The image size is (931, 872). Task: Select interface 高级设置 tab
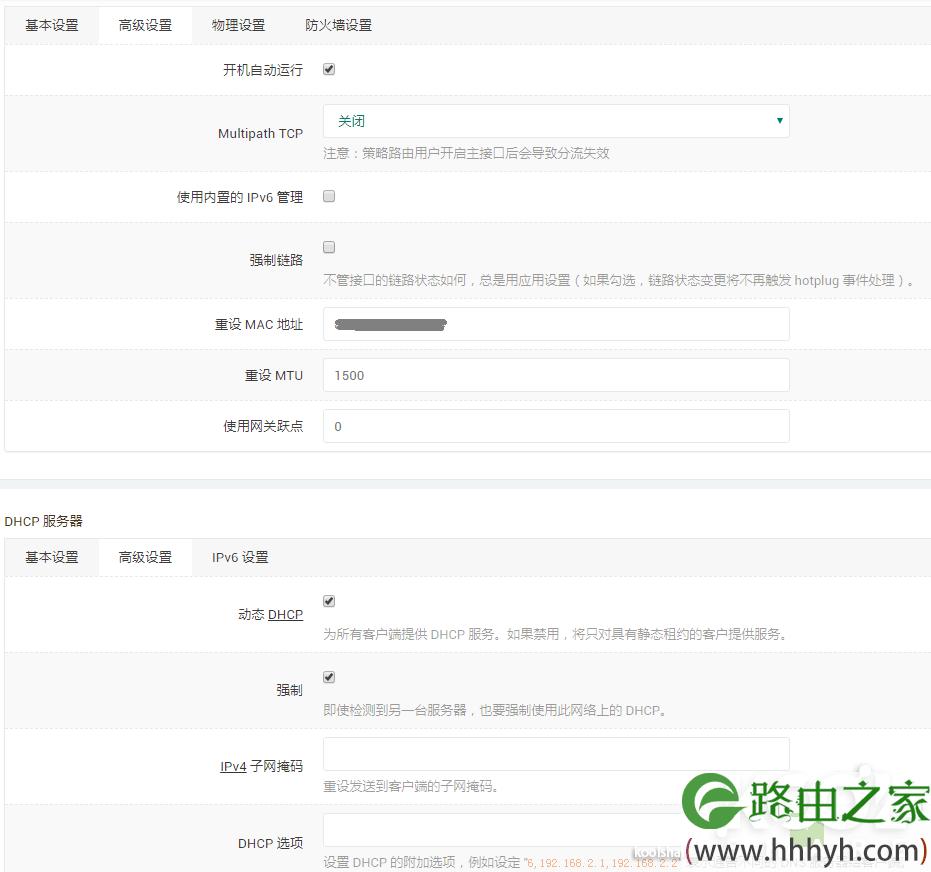(x=145, y=26)
